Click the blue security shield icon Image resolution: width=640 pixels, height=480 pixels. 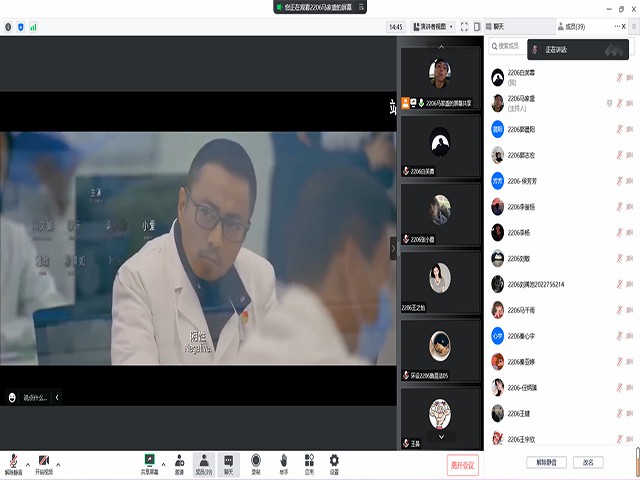pyautogui.click(x=21, y=27)
